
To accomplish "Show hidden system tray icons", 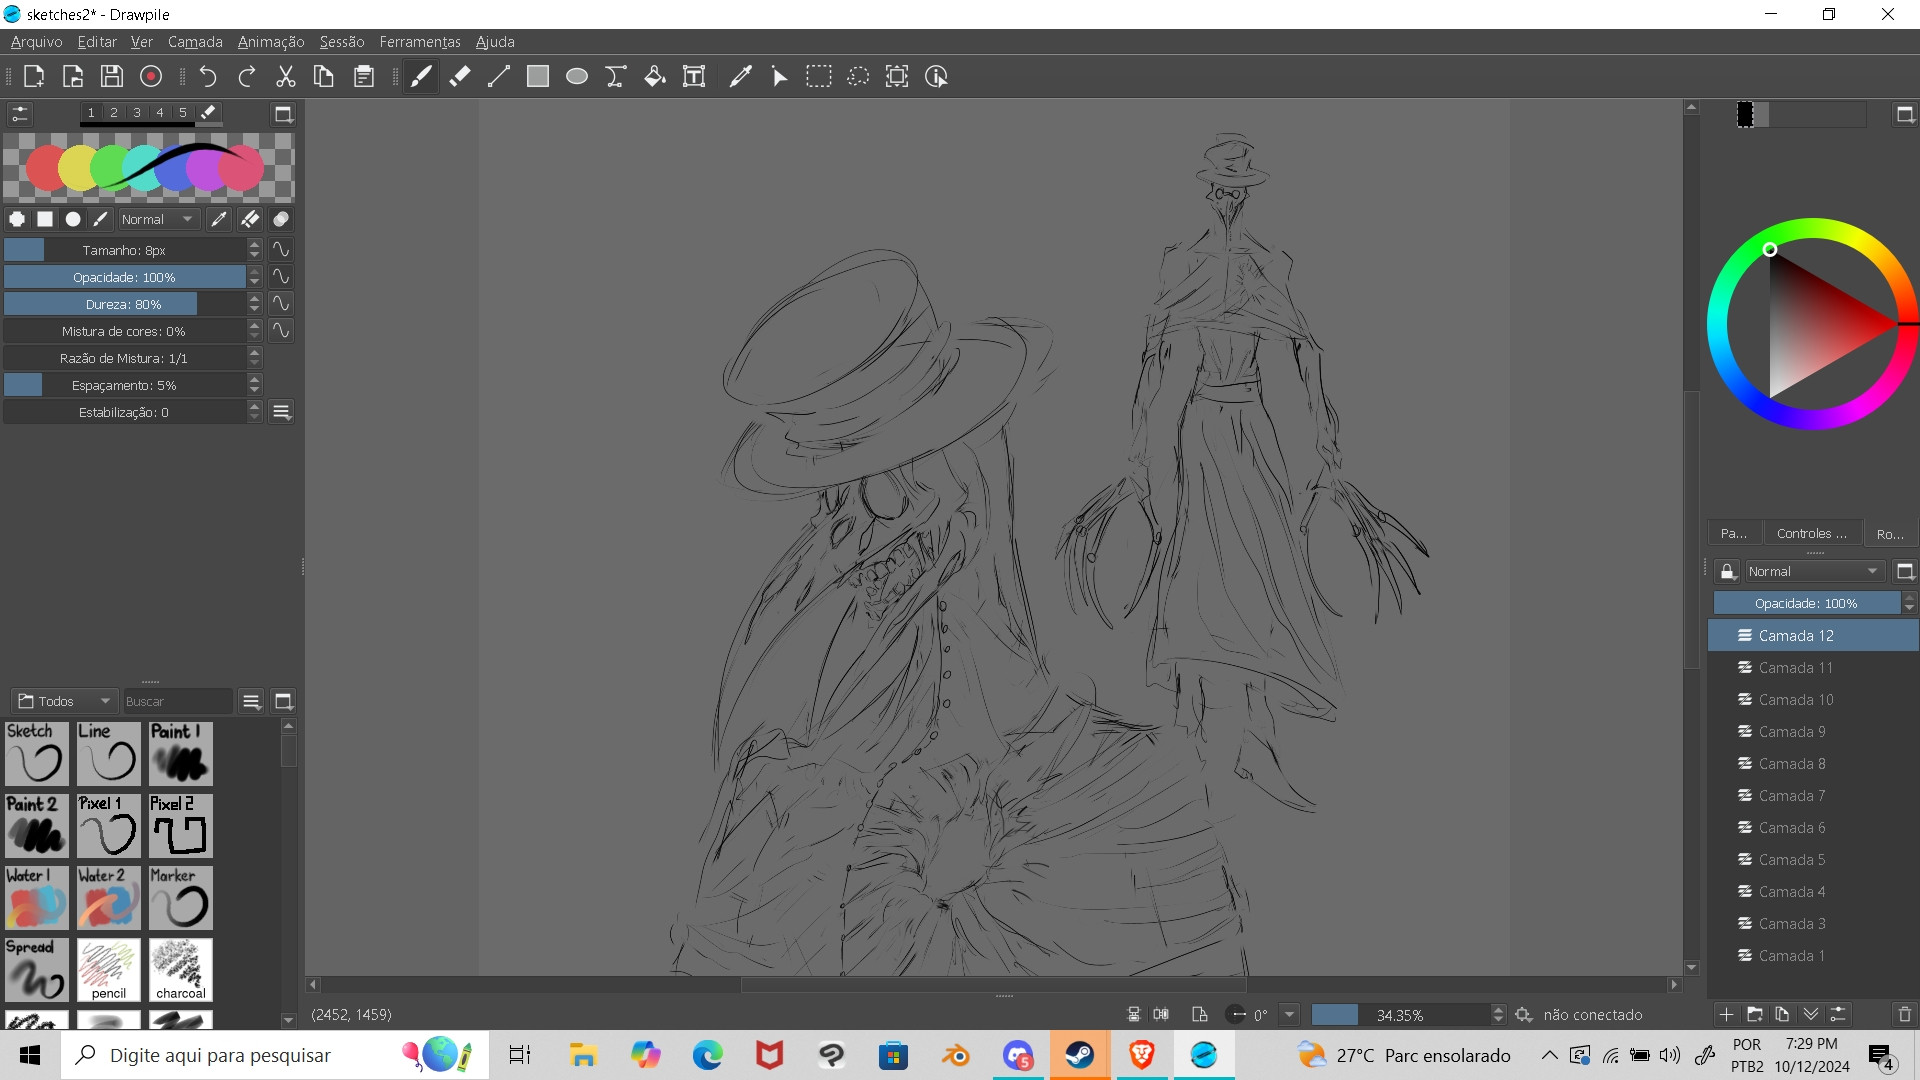I will (1549, 1055).
